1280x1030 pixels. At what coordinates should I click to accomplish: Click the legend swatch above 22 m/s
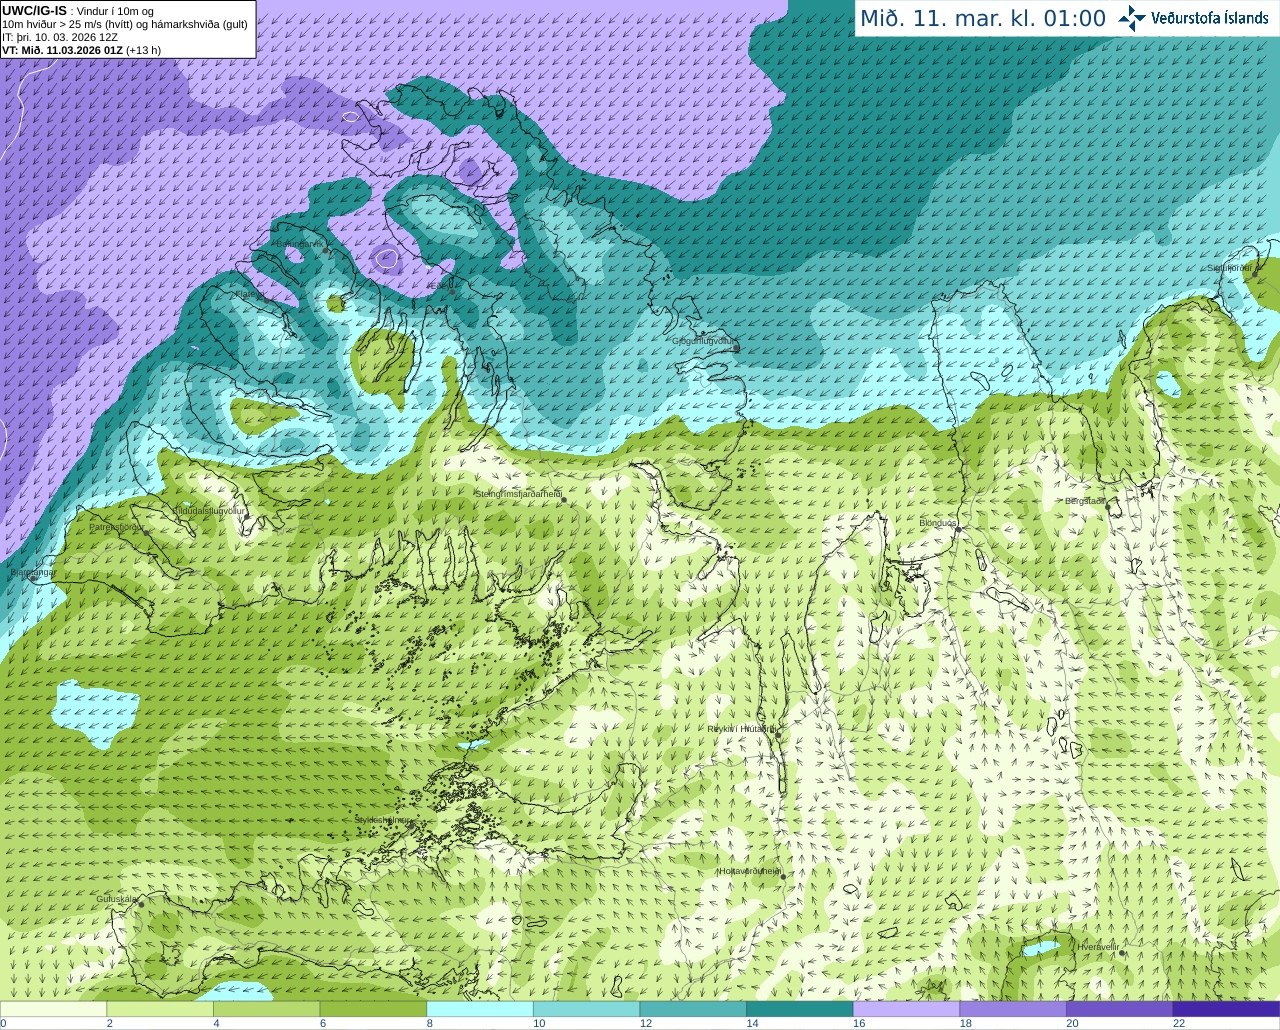point(1226,1009)
